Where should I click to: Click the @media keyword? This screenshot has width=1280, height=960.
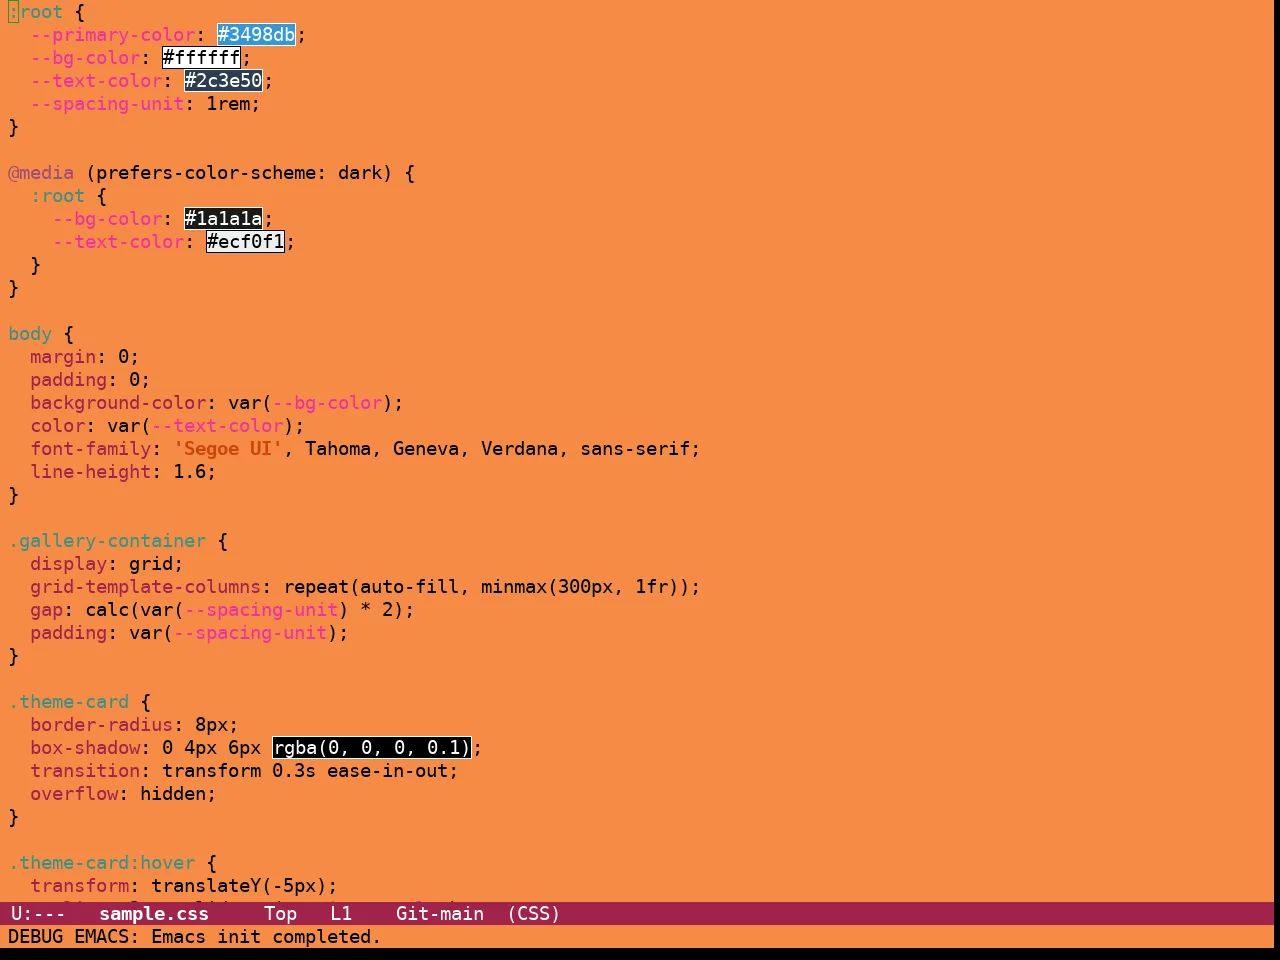tap(41, 173)
